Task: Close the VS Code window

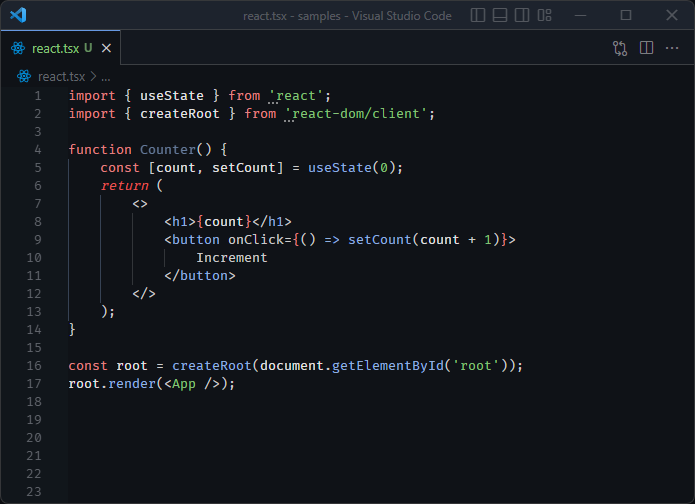Action: pos(672,16)
